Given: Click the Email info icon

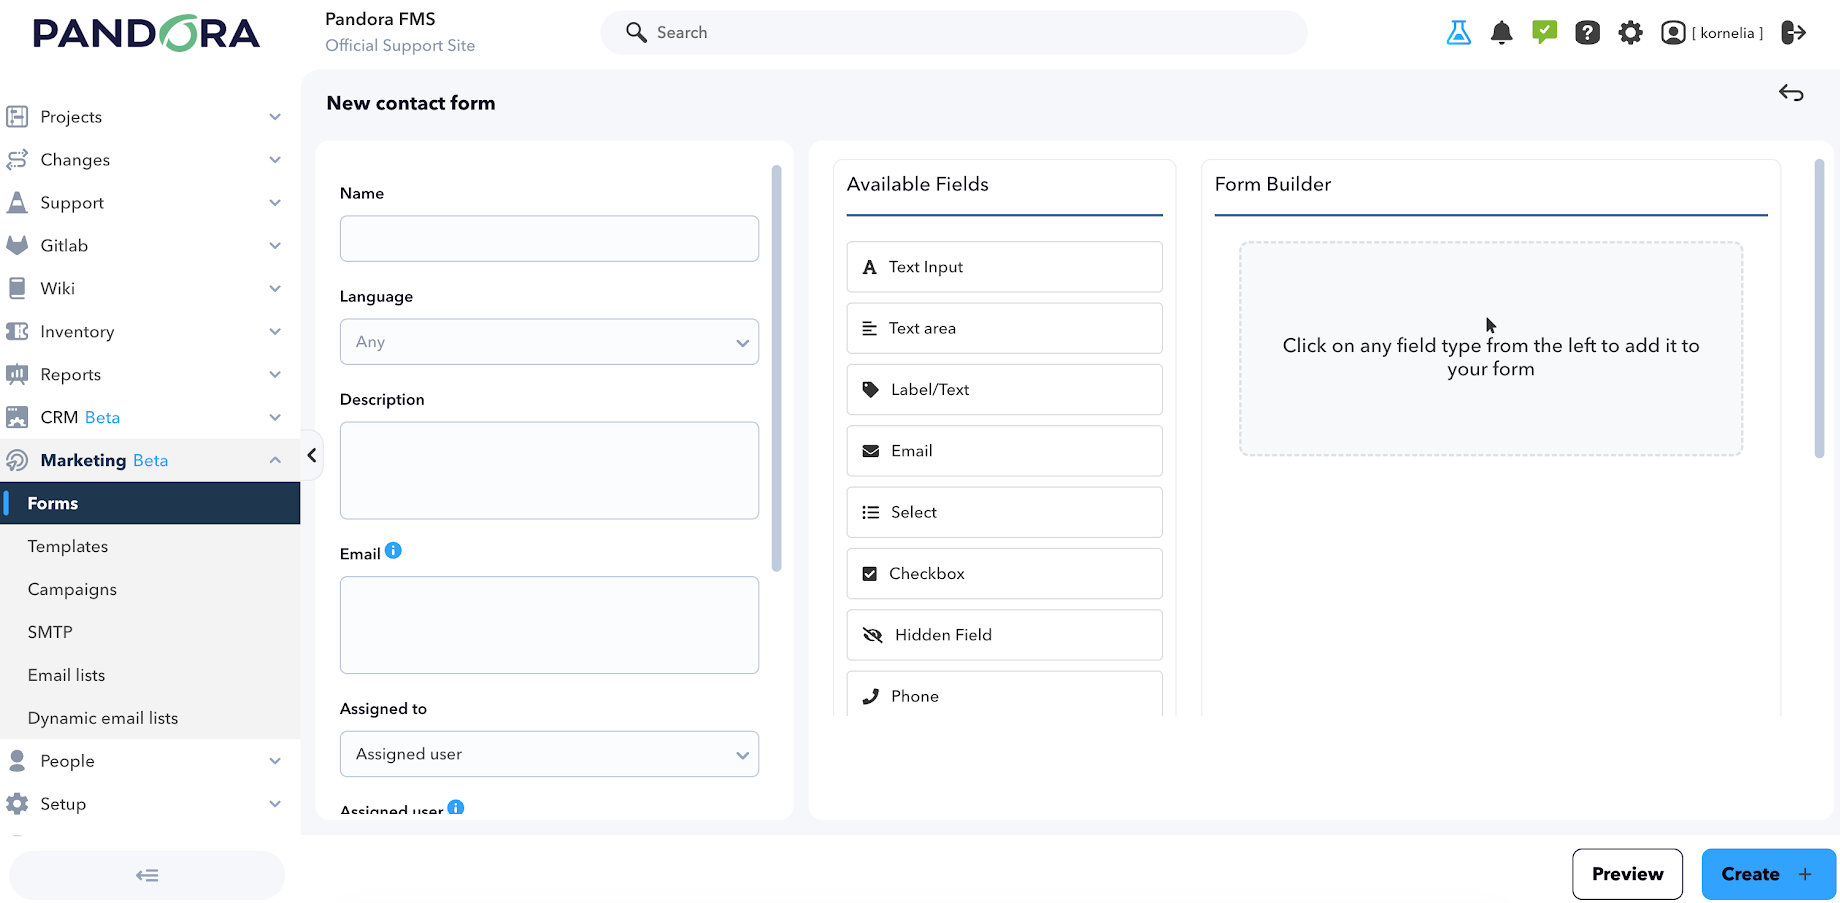Looking at the screenshot, I should (x=393, y=550).
